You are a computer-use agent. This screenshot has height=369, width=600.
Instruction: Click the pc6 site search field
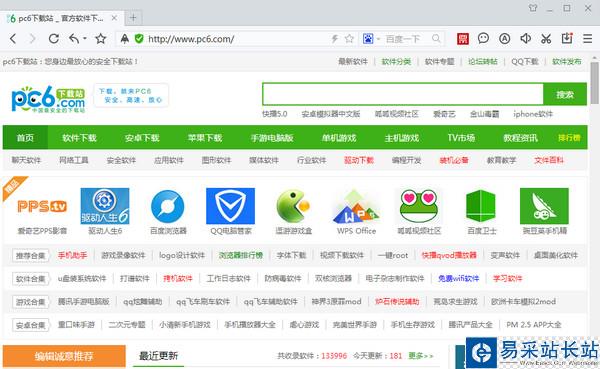point(403,94)
